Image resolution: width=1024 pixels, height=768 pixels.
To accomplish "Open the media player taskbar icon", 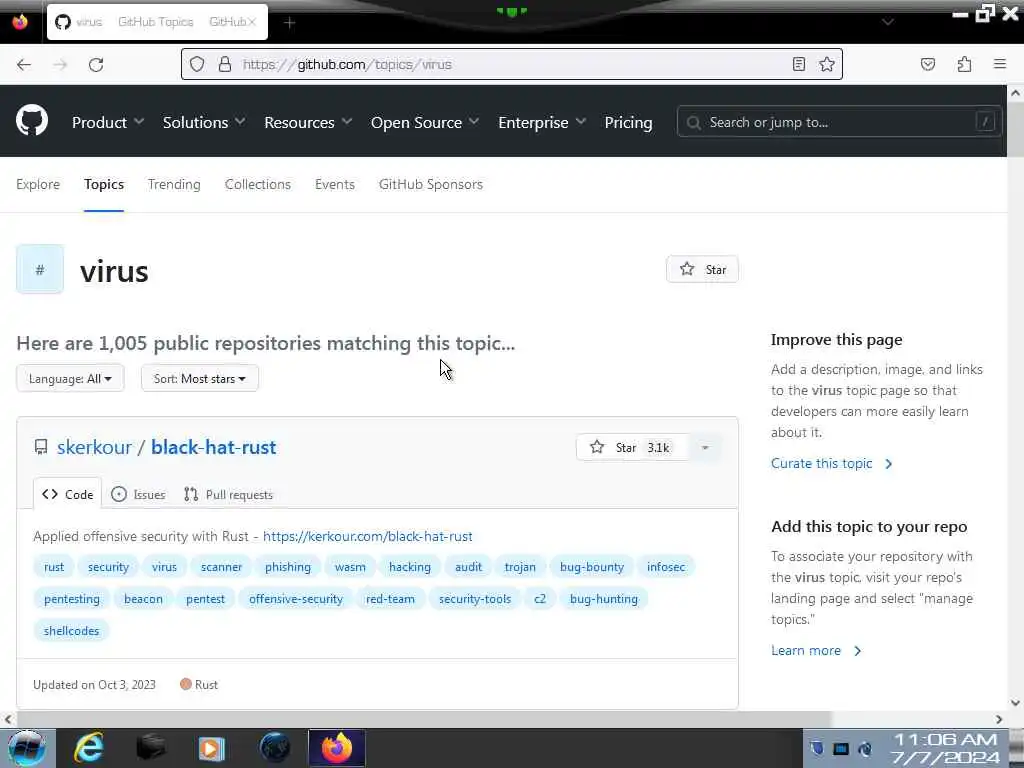I will click(212, 748).
